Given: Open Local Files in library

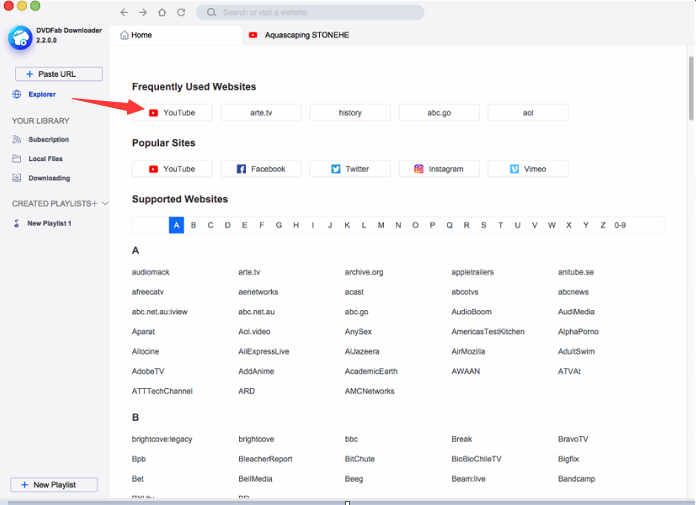Looking at the screenshot, I should pyautogui.click(x=45, y=158).
